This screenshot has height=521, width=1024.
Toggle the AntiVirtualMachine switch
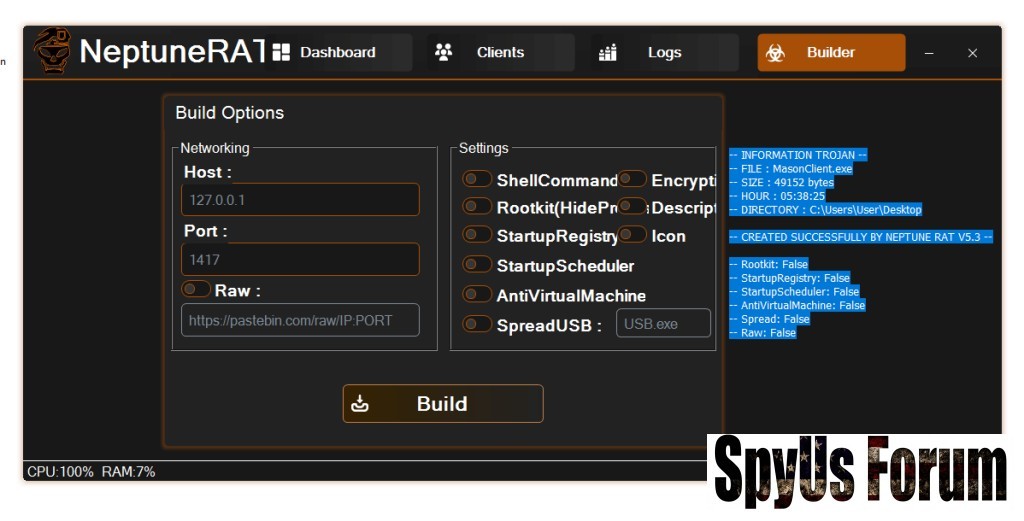pos(477,295)
